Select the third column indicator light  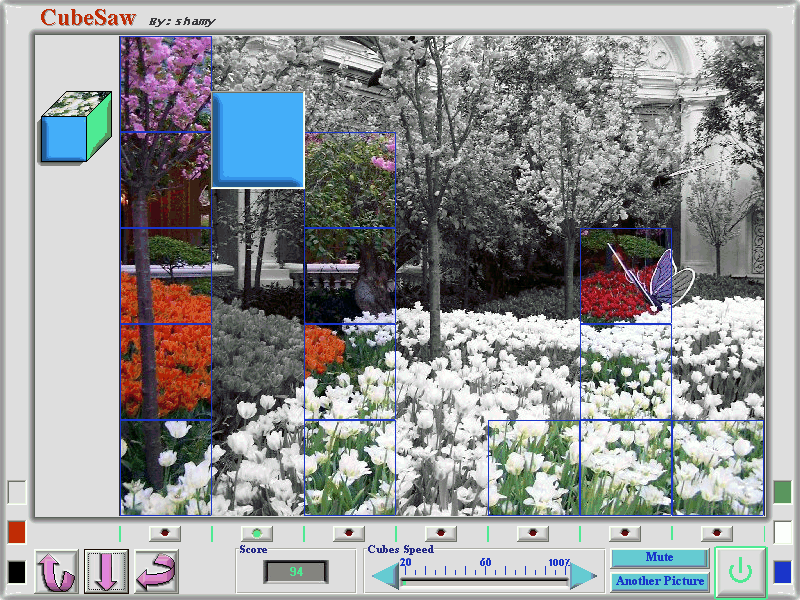(349, 533)
